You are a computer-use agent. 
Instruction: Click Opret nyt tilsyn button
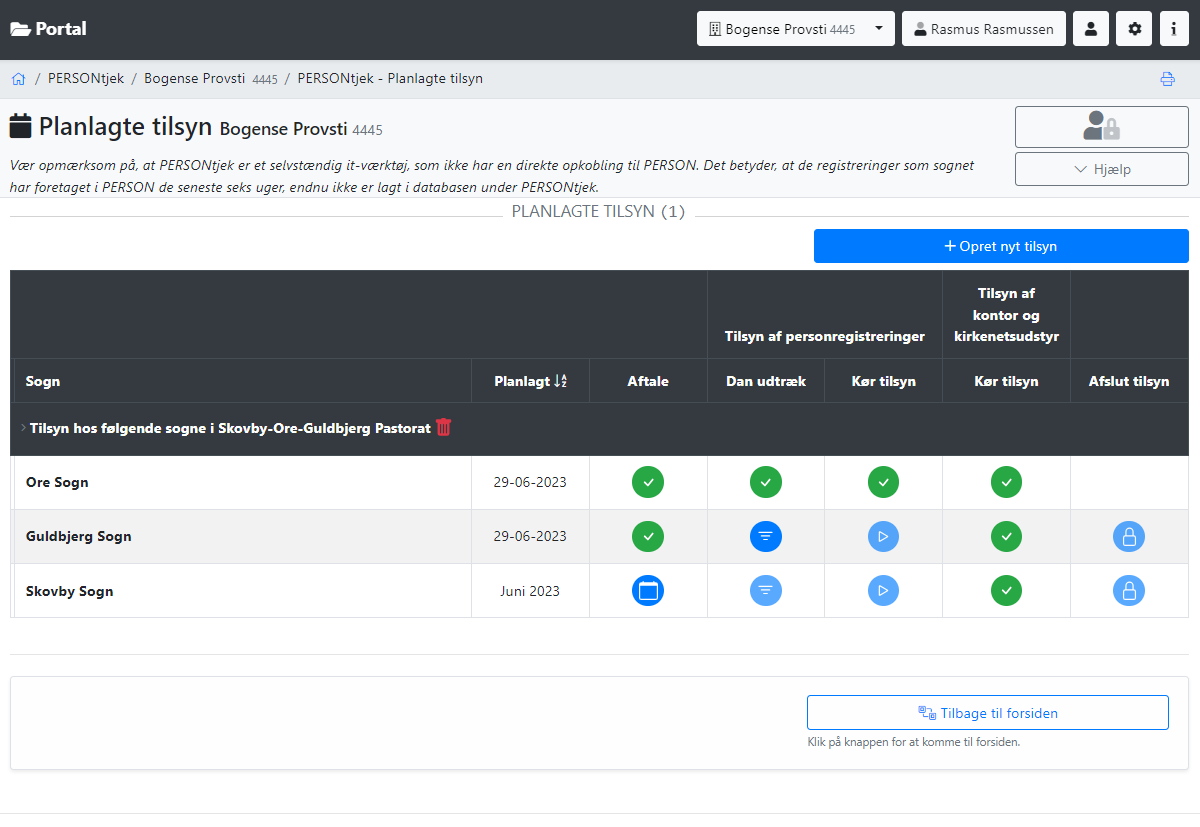pos(1001,246)
